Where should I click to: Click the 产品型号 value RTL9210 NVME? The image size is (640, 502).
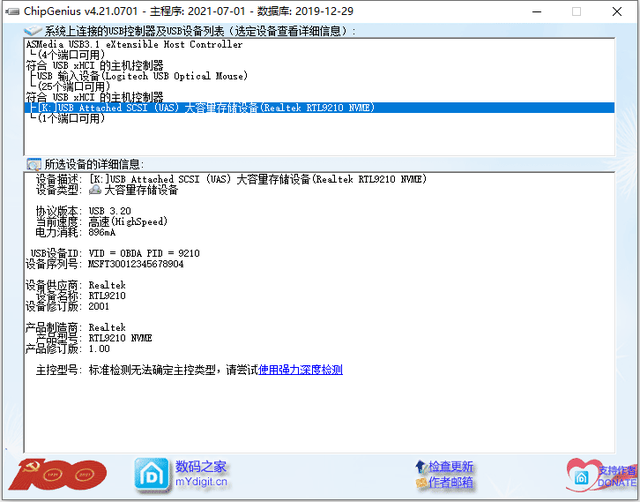(120, 338)
